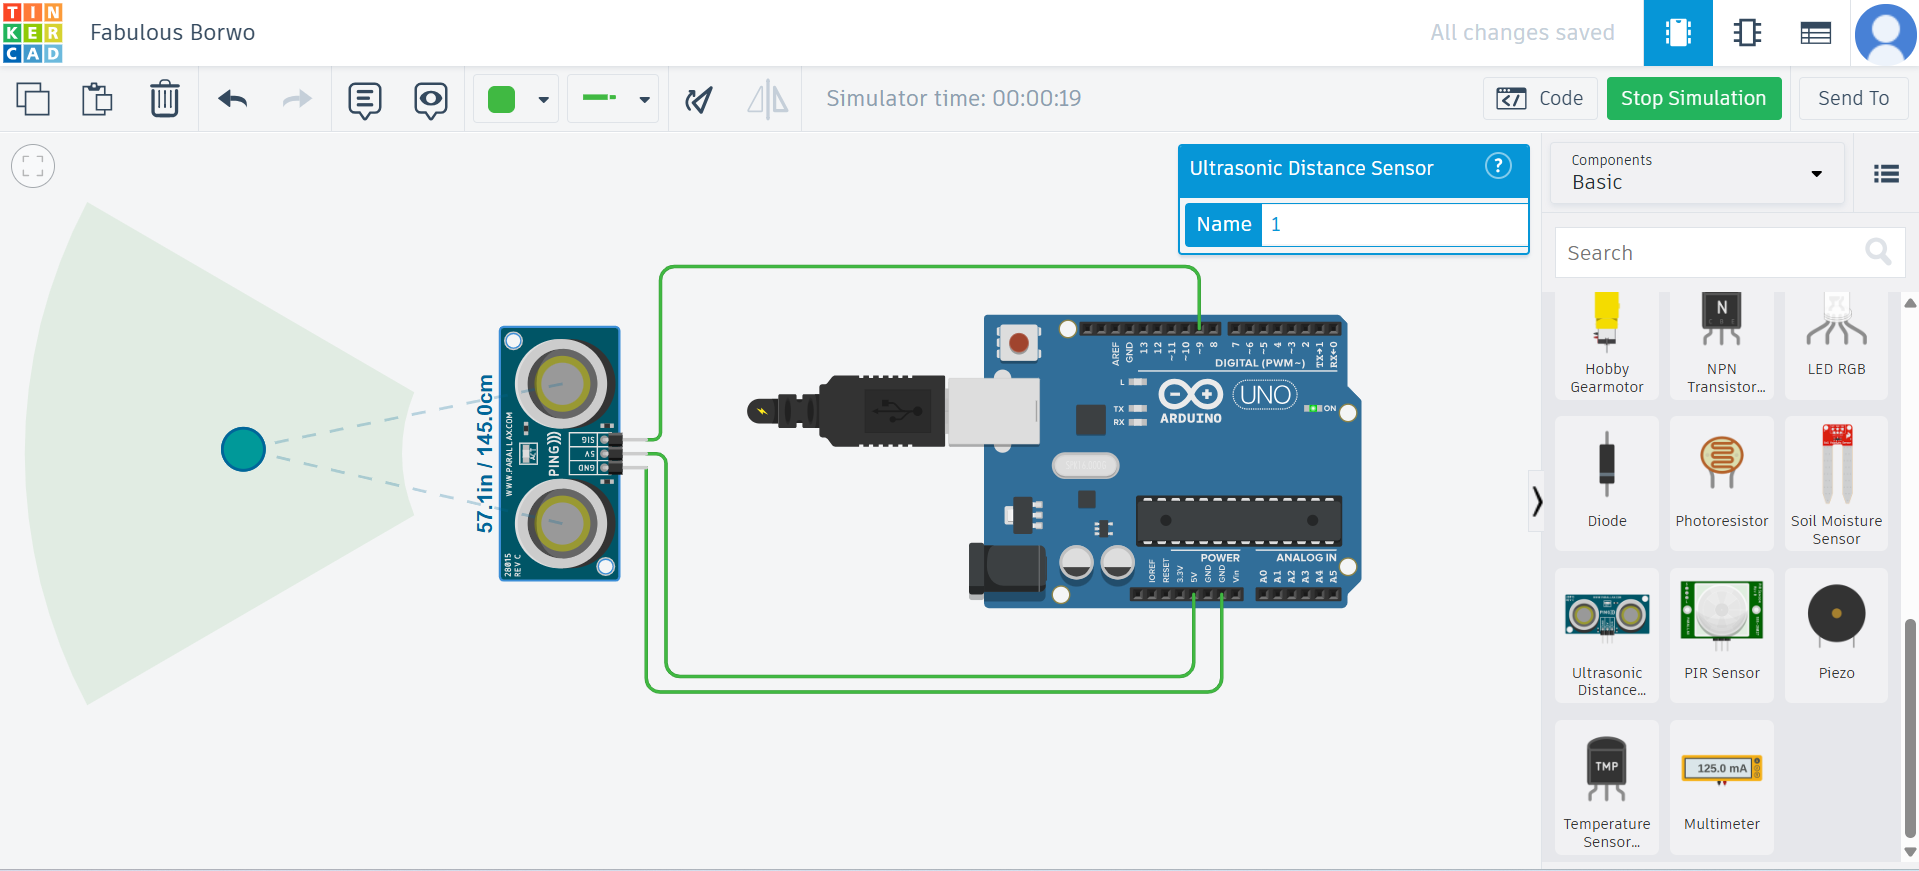Click the teal distance target circle

pos(243,449)
